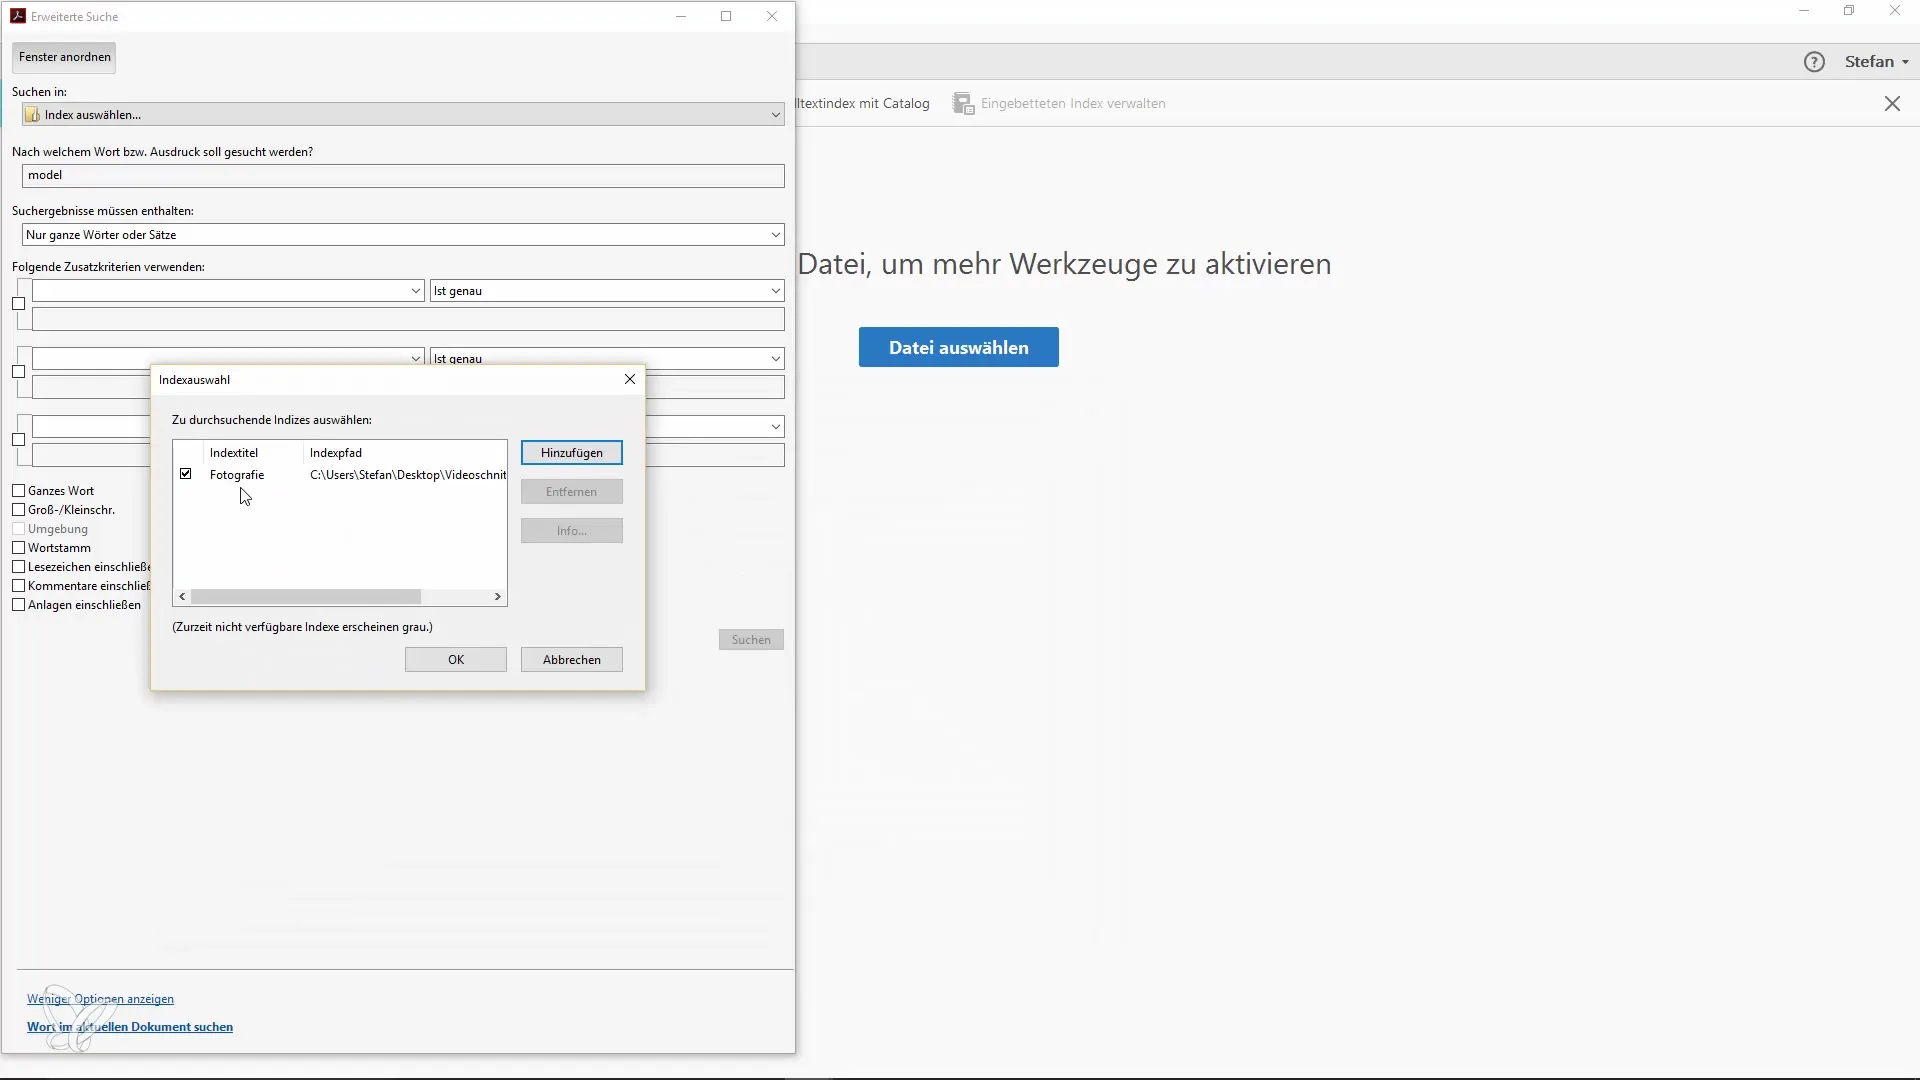Toggle the Anlagen einschließen checkbox
Image resolution: width=1920 pixels, height=1080 pixels.
(18, 605)
